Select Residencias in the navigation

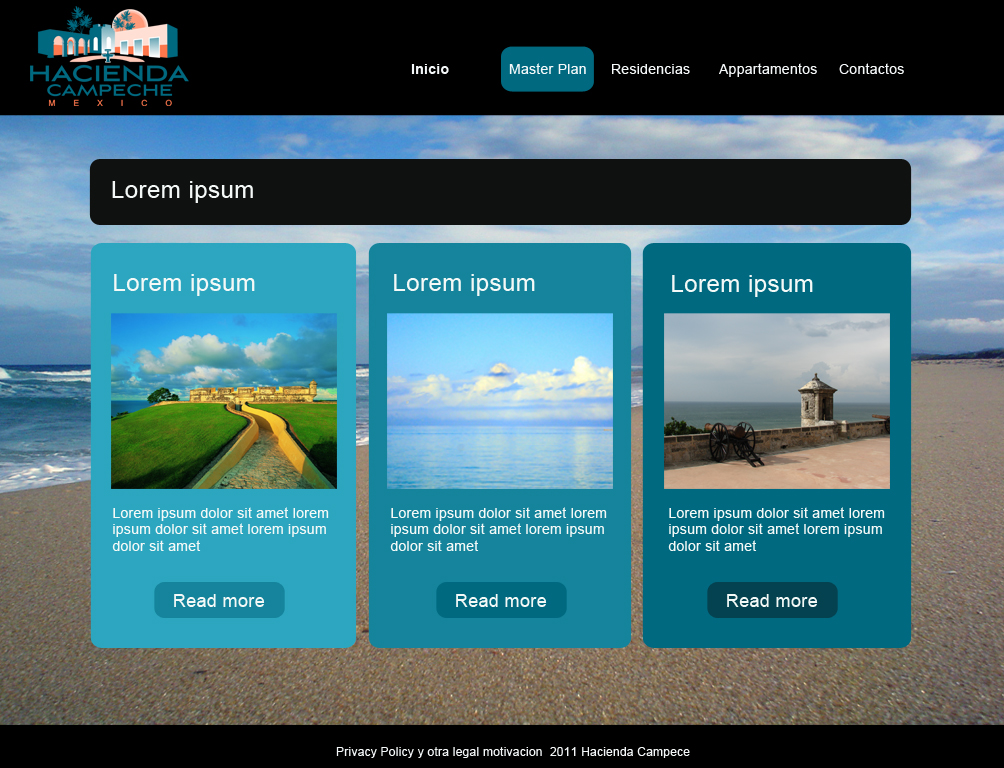pyautogui.click(x=650, y=69)
